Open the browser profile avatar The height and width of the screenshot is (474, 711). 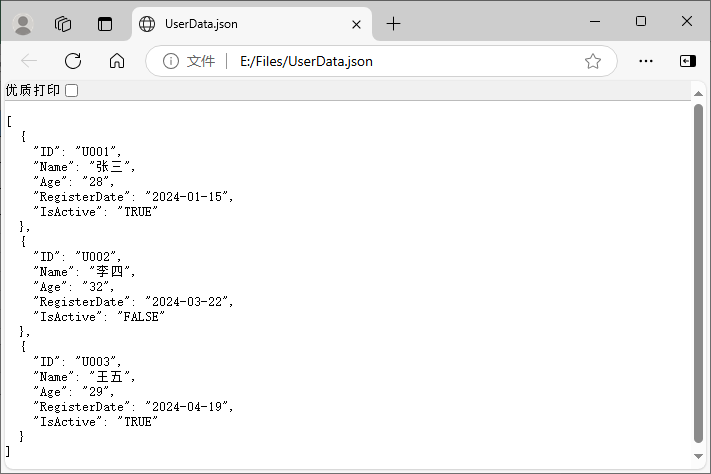23,24
